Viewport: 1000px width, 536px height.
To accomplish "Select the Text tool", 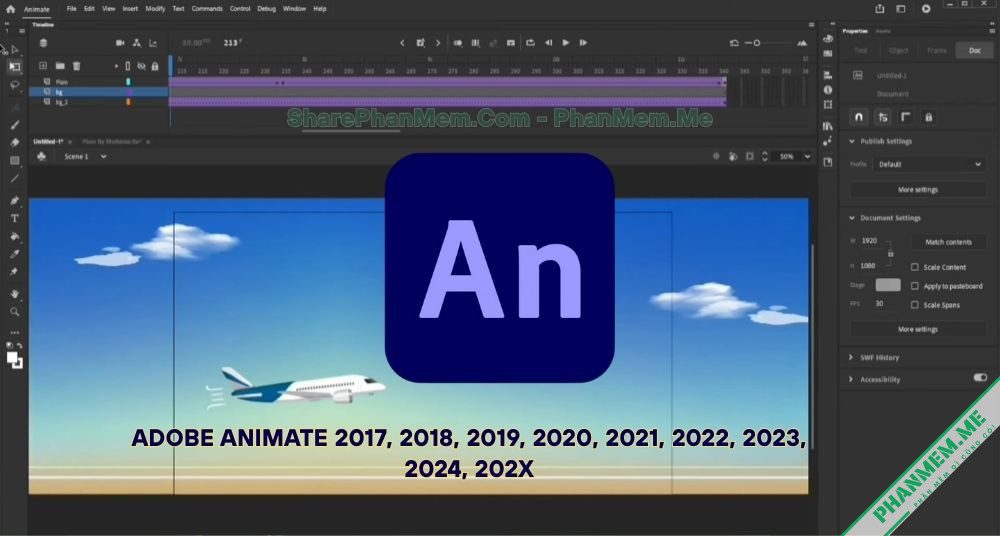I will [x=15, y=218].
